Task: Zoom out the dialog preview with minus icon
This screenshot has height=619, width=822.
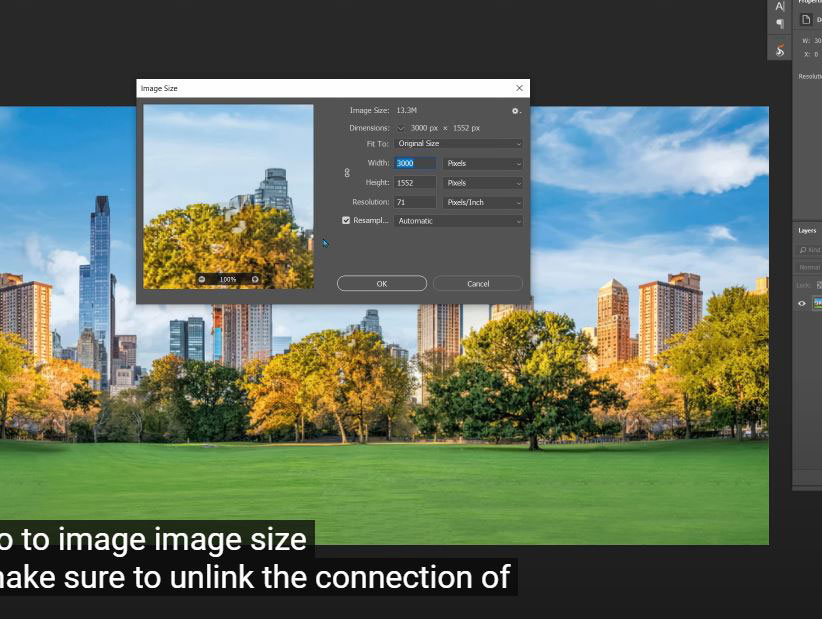Action: (202, 279)
